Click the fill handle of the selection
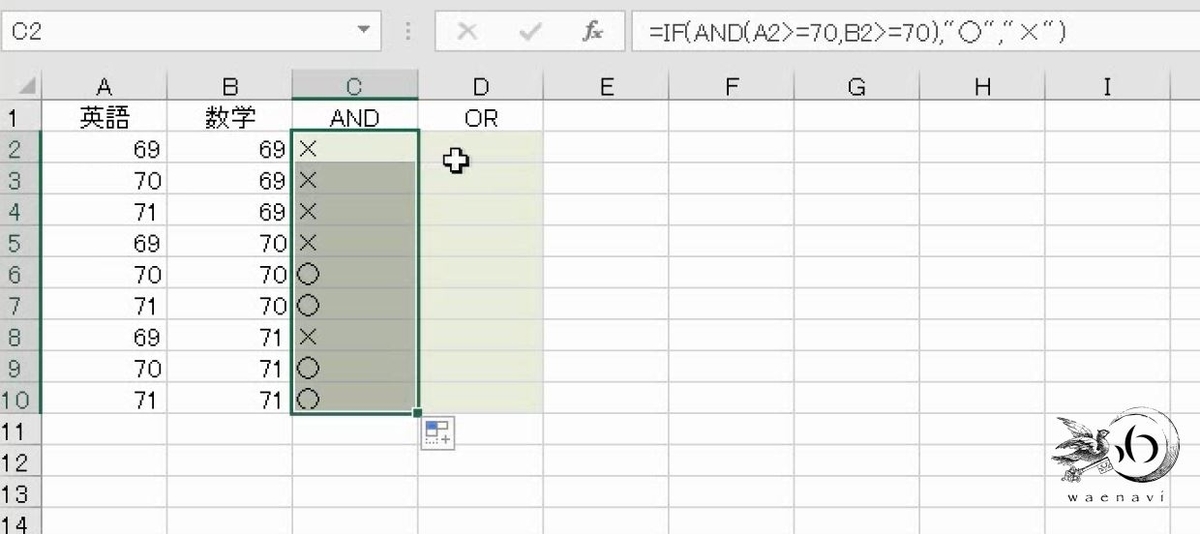 click(417, 413)
